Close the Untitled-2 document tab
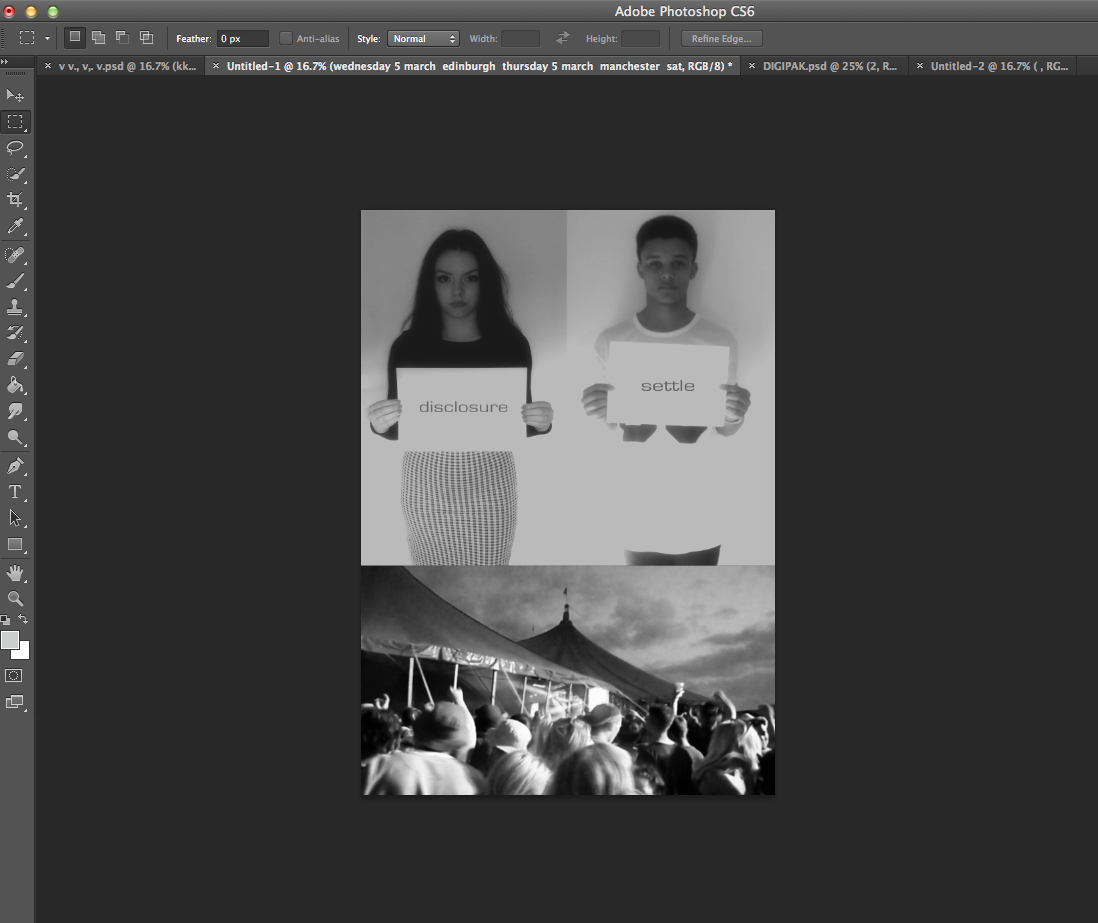 click(x=919, y=66)
